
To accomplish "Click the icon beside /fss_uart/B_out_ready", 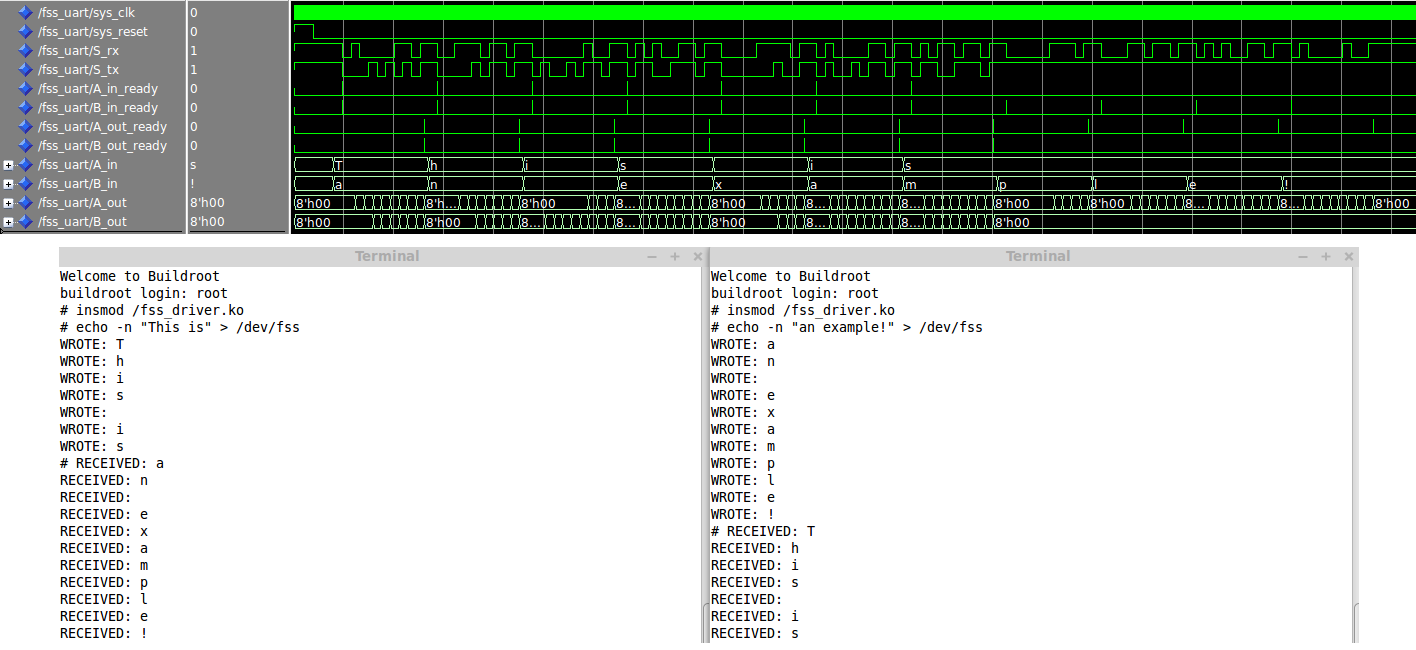I will click(25, 146).
